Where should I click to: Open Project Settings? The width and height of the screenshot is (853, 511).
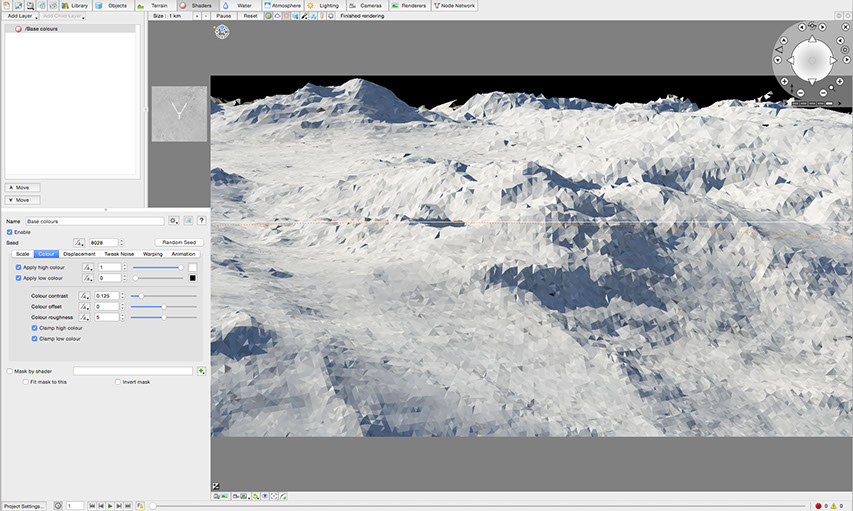click(x=24, y=506)
